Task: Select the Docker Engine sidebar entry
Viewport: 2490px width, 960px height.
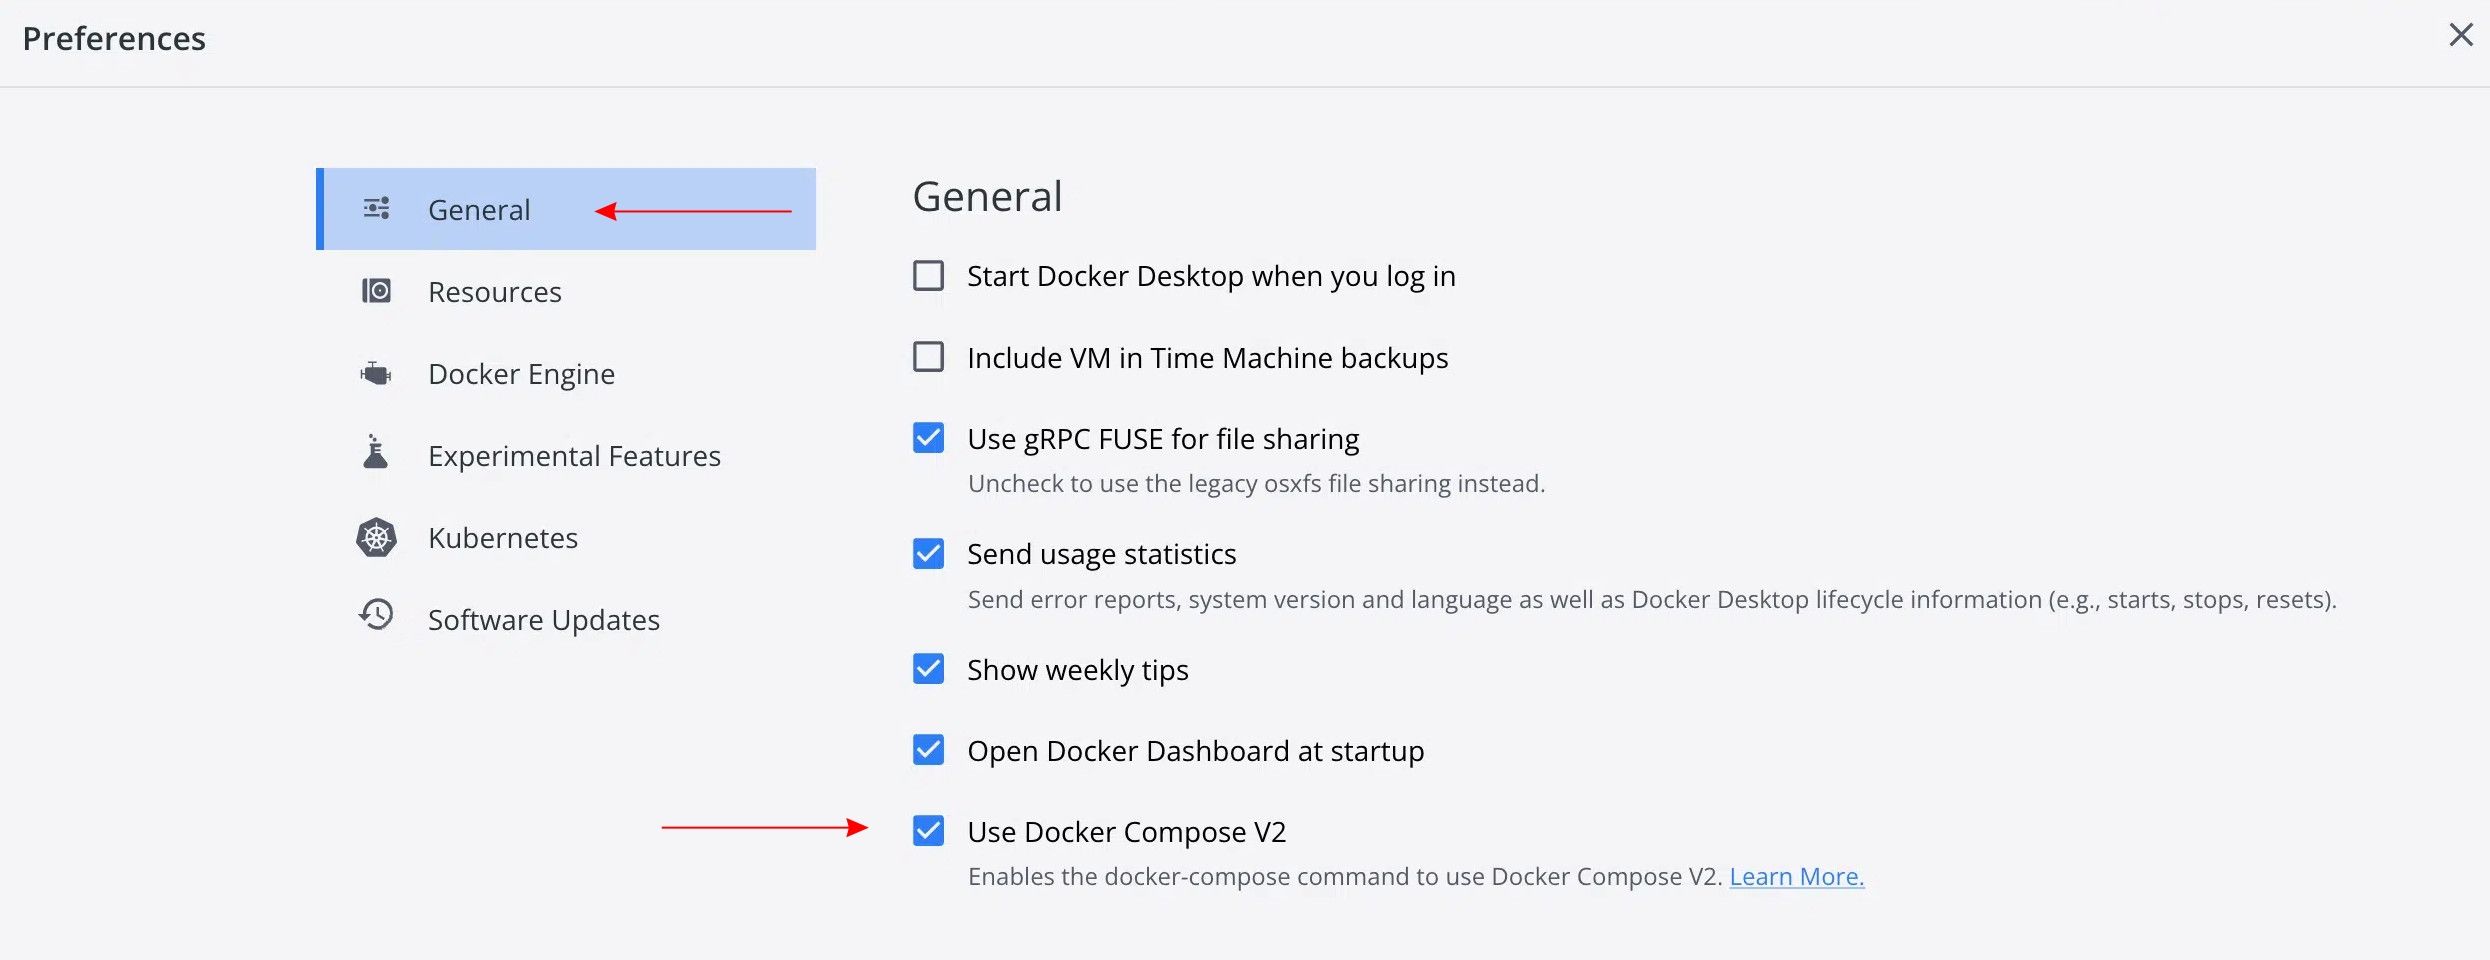Action: 521,373
